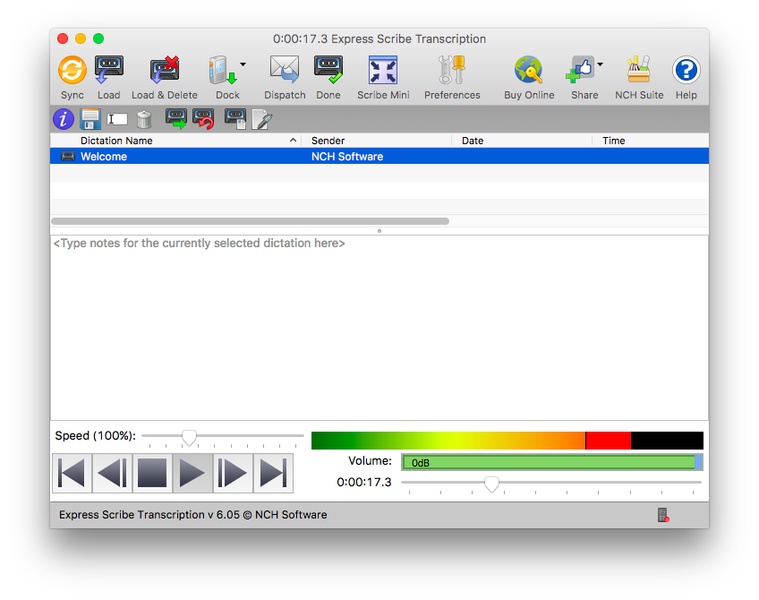759x600 pixels.
Task: Click the Stop button
Action: pos(152,473)
